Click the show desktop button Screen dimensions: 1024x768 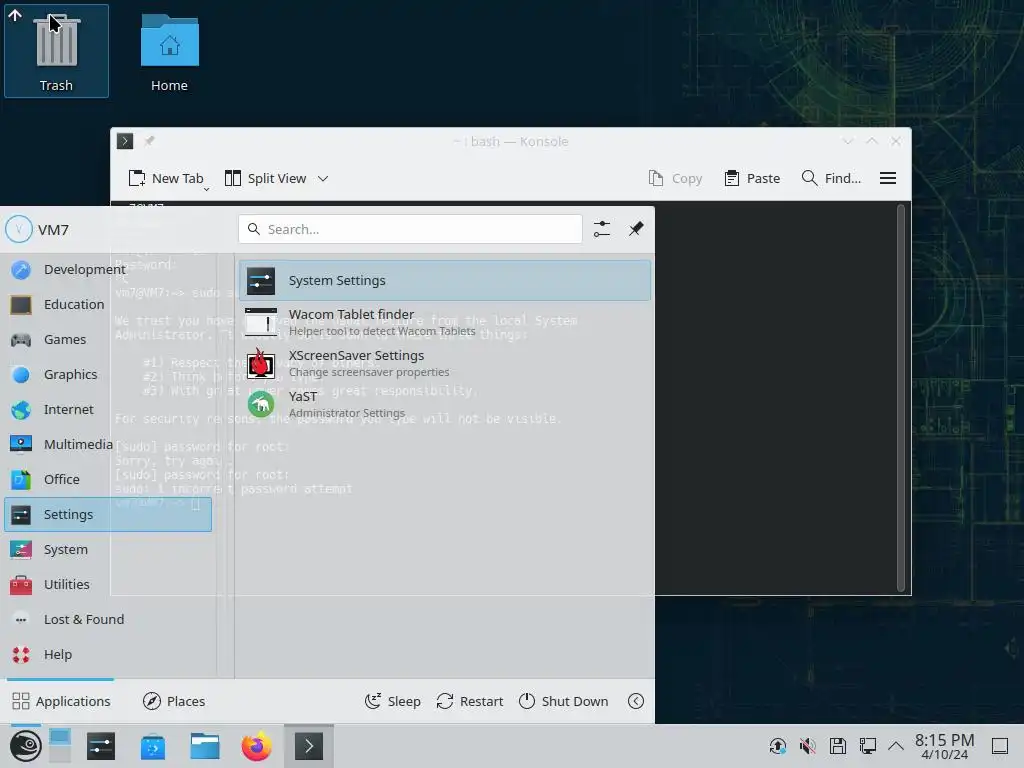click(x=1000, y=746)
